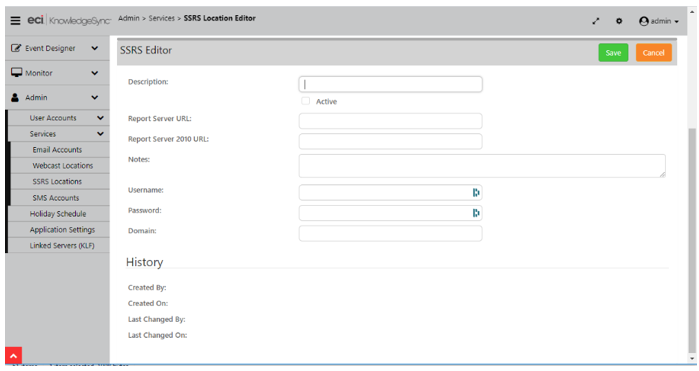Open the settings gear icon
Viewport: 699px width, 371px height.
(619, 21)
